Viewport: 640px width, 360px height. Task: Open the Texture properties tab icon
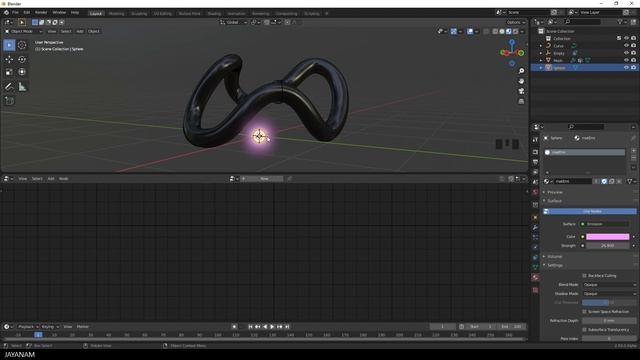pyautogui.click(x=536, y=290)
